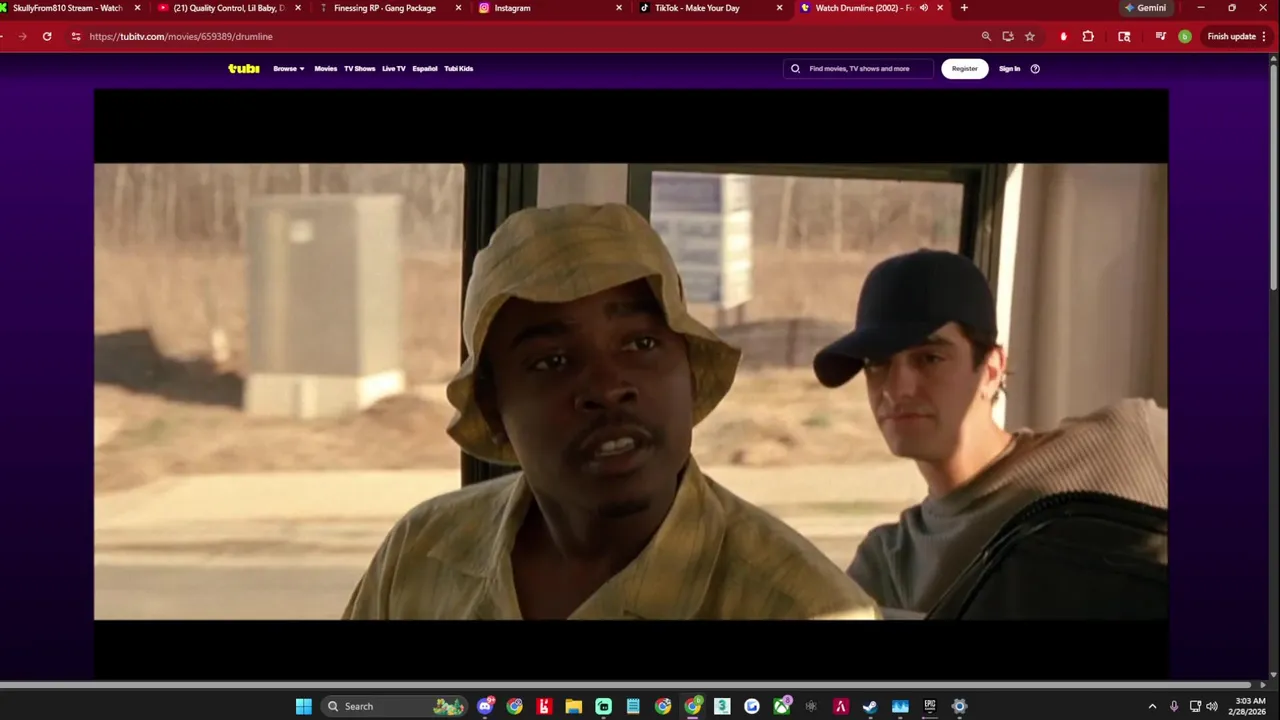Click the Tubi logo
The width and height of the screenshot is (1280, 720).
pyautogui.click(x=243, y=69)
